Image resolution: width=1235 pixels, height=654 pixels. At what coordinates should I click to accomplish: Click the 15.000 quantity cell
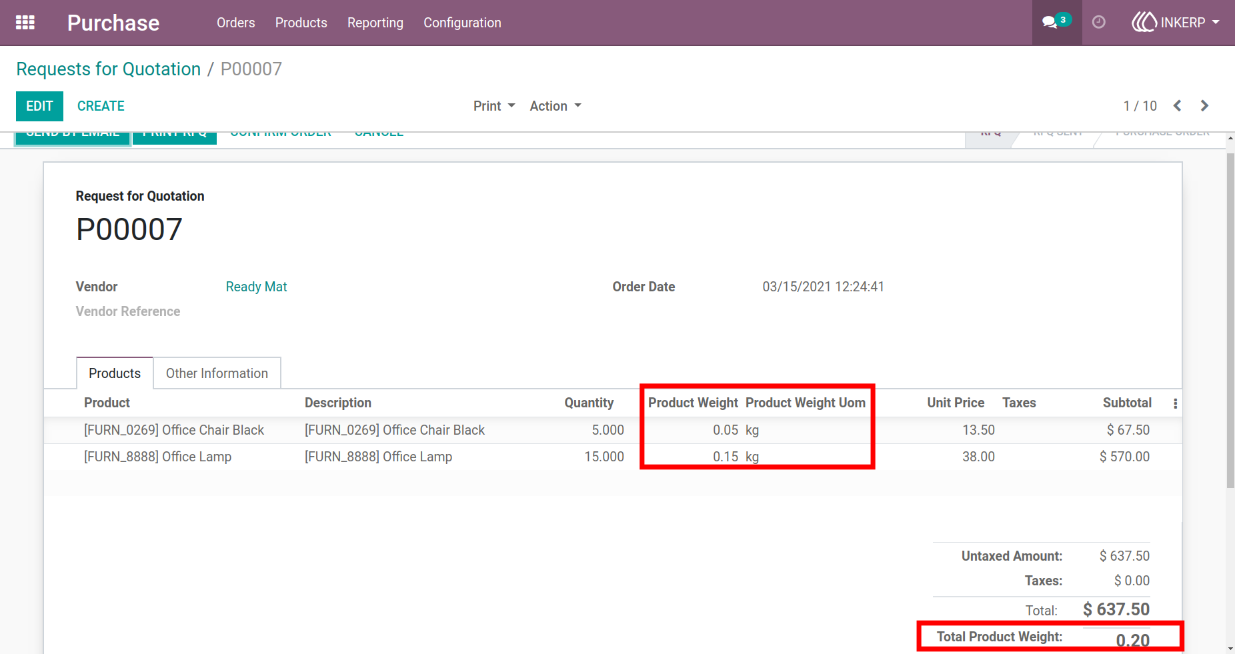pos(603,457)
